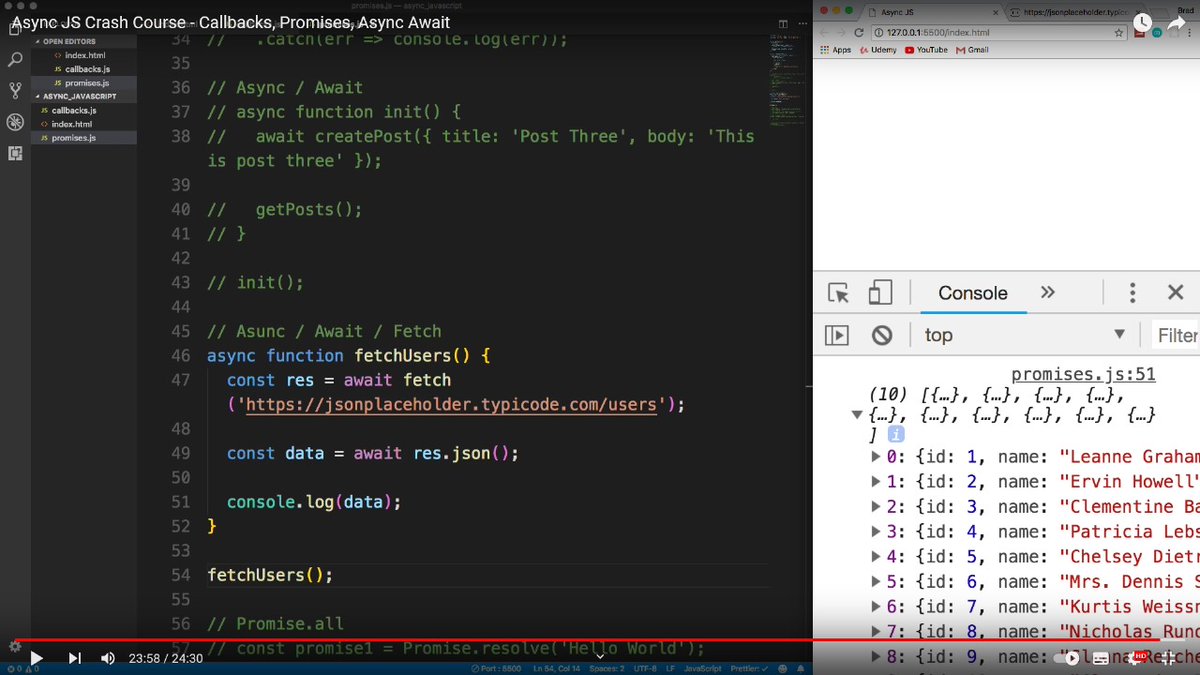Play the YouTube video
The height and width of the screenshot is (675, 1200).
37,658
